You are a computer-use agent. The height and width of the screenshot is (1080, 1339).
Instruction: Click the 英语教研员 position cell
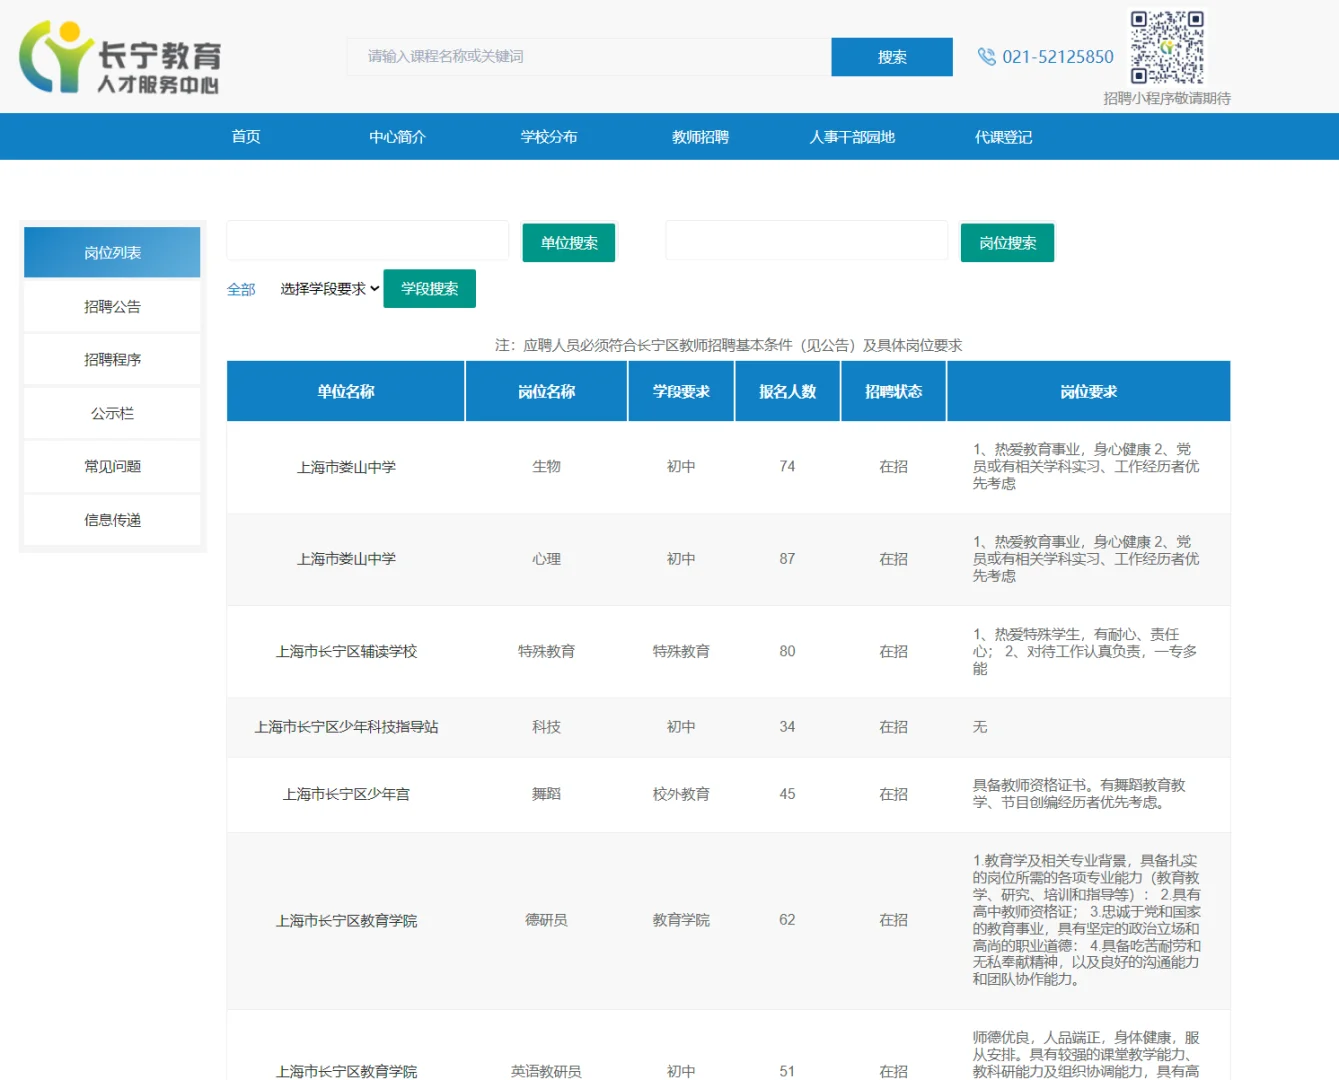click(x=546, y=1071)
